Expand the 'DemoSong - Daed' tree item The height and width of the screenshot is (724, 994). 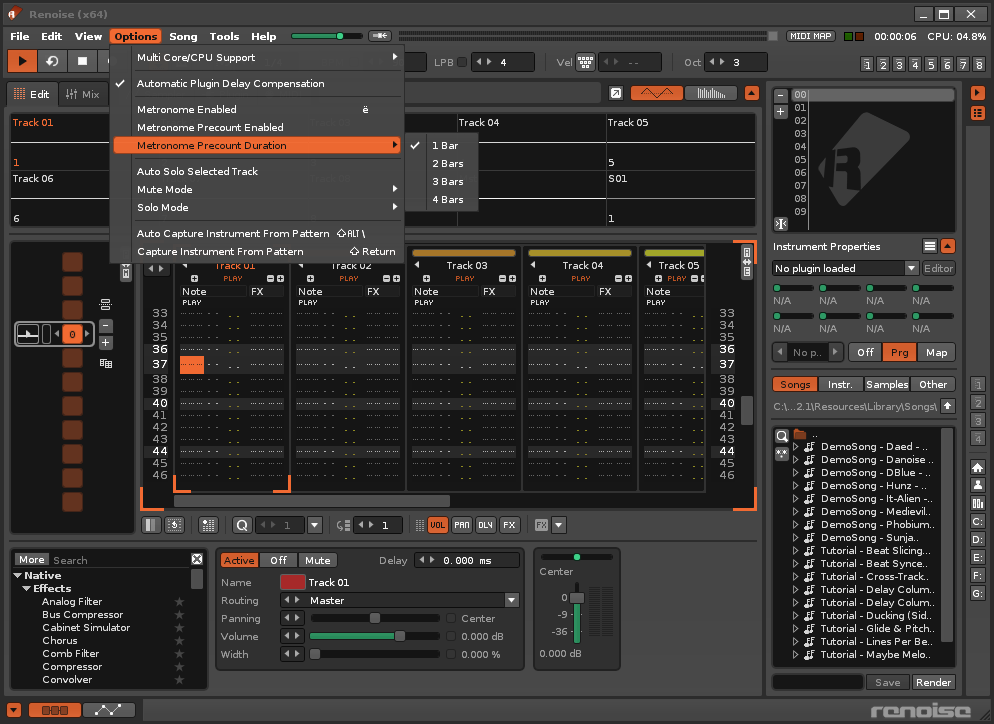coord(796,447)
